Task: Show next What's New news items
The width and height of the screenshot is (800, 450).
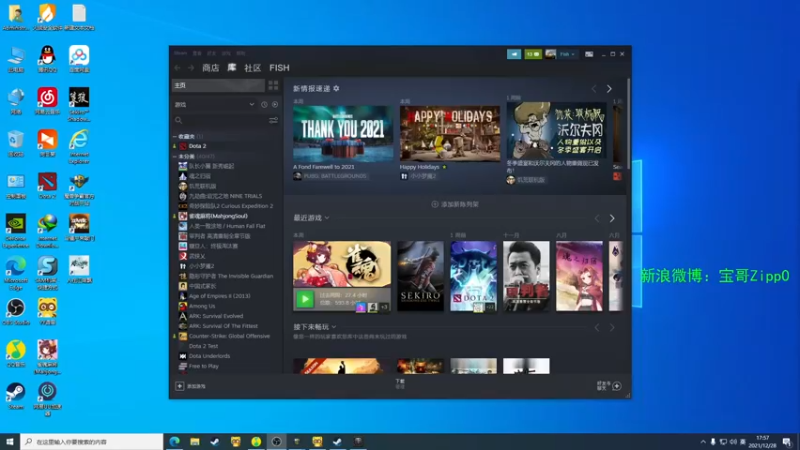Action: coord(609,89)
